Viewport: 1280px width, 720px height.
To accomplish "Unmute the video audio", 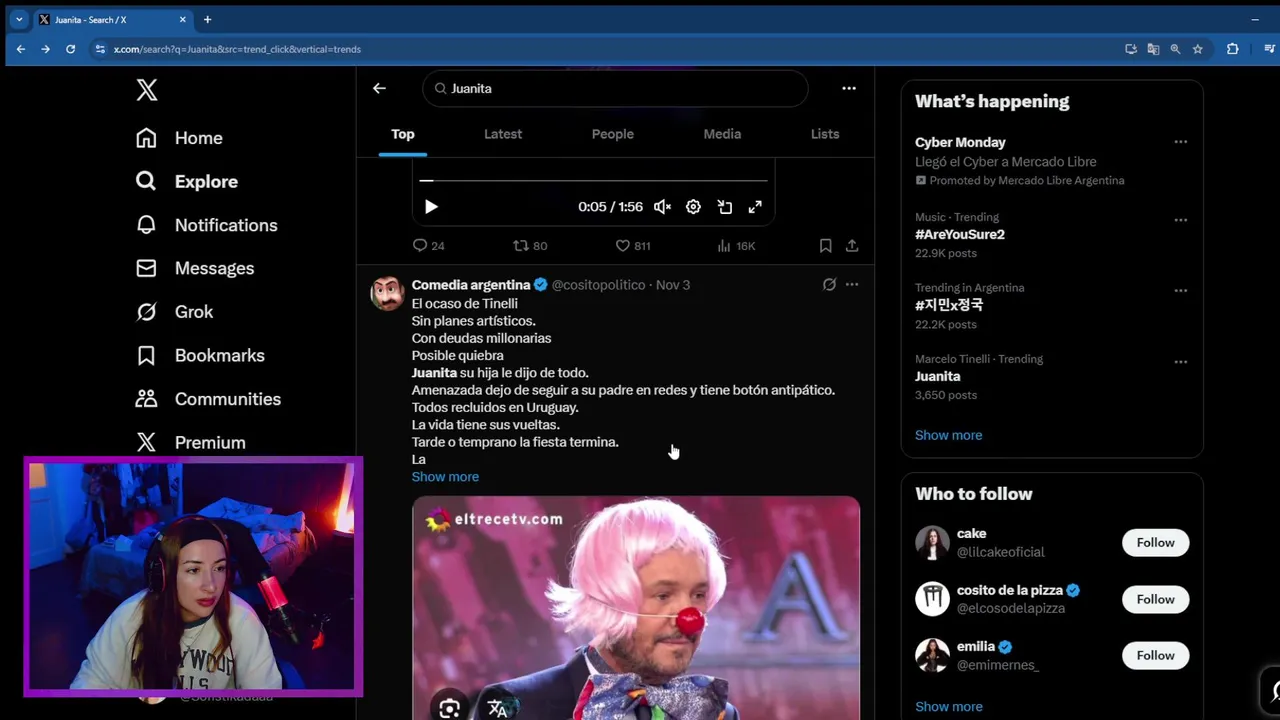I will 662,207.
